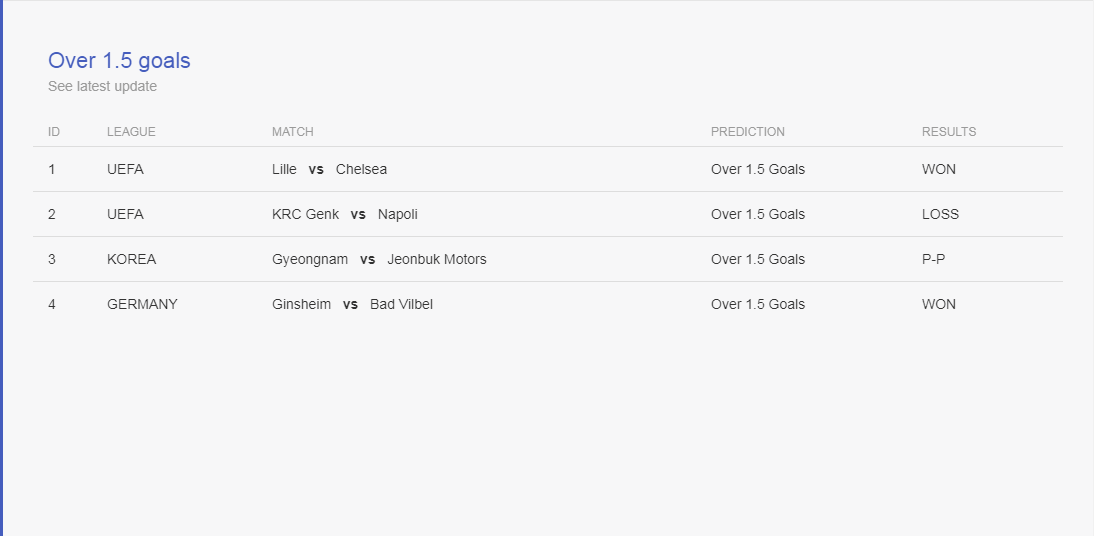
Task: Click the P-P result for Gyeongnam match
Action: pyautogui.click(x=934, y=260)
